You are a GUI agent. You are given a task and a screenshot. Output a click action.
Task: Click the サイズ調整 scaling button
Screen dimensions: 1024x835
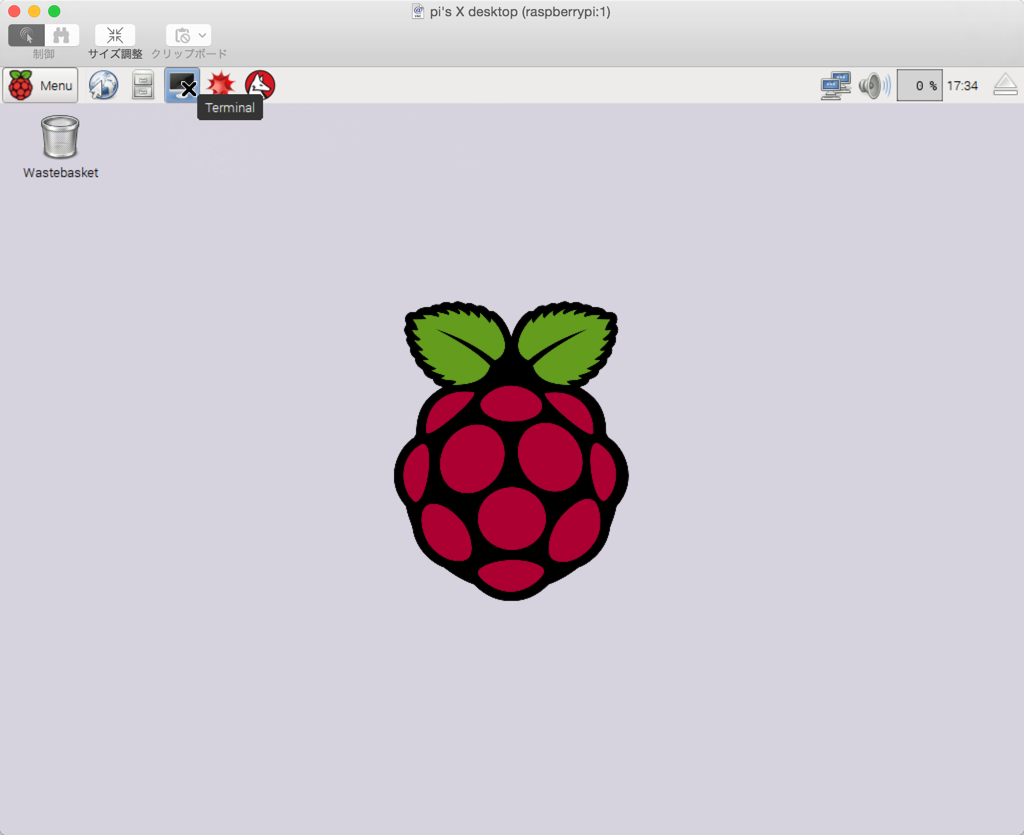pyautogui.click(x=115, y=35)
